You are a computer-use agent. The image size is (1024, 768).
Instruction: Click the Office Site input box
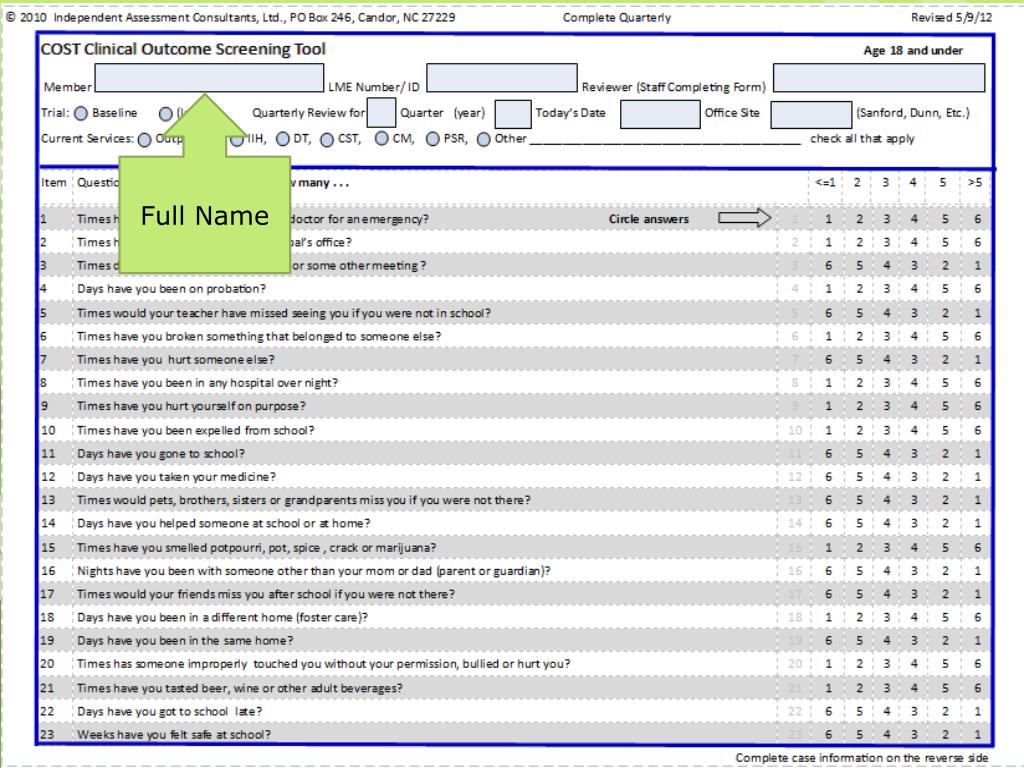(x=811, y=114)
